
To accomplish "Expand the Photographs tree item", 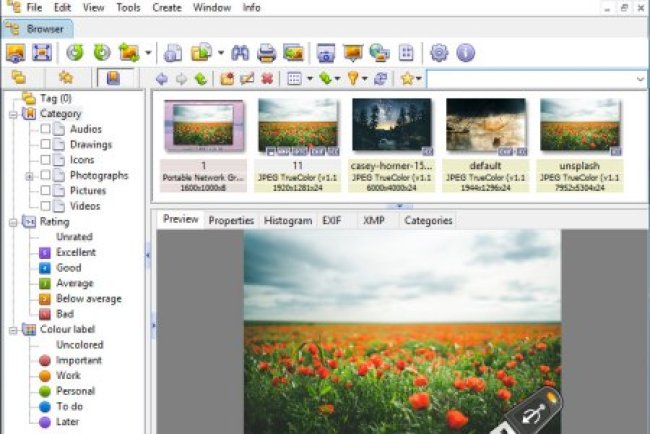I will click(30, 176).
